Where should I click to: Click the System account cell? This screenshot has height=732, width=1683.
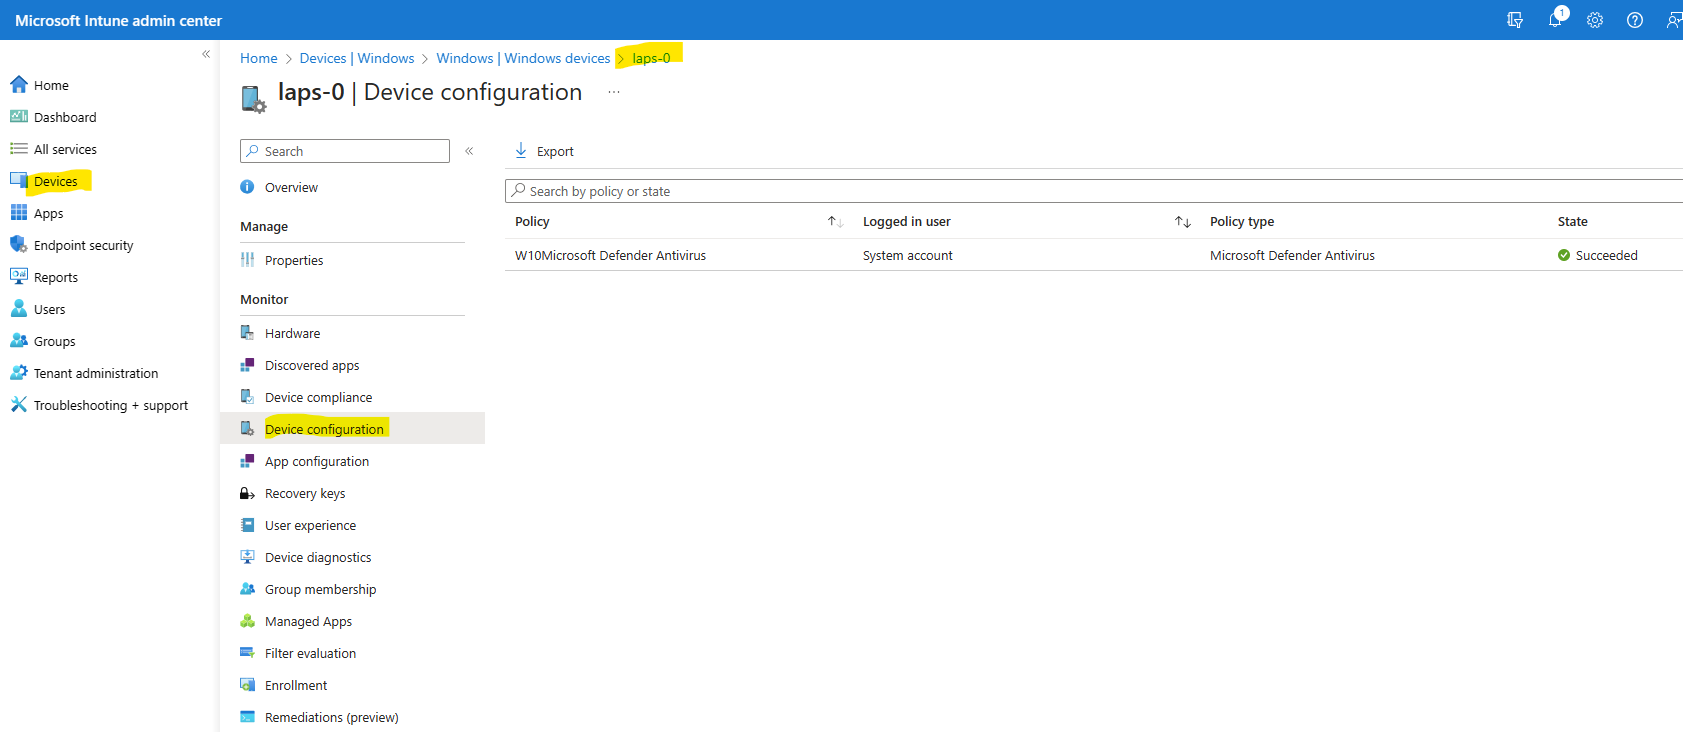(907, 256)
